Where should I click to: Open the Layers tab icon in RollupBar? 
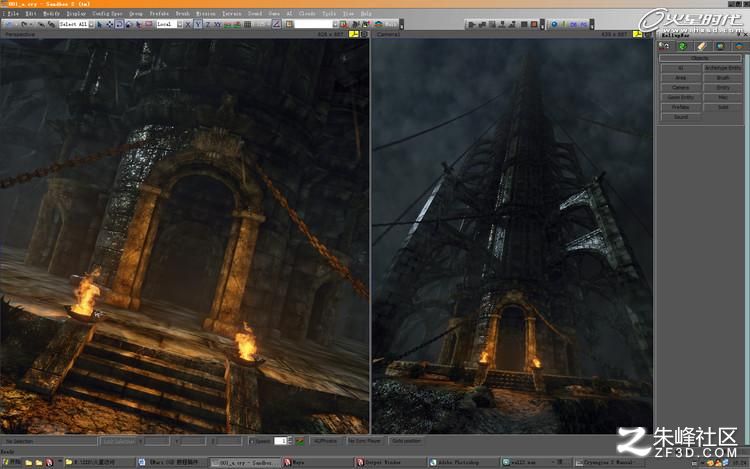[x=739, y=46]
